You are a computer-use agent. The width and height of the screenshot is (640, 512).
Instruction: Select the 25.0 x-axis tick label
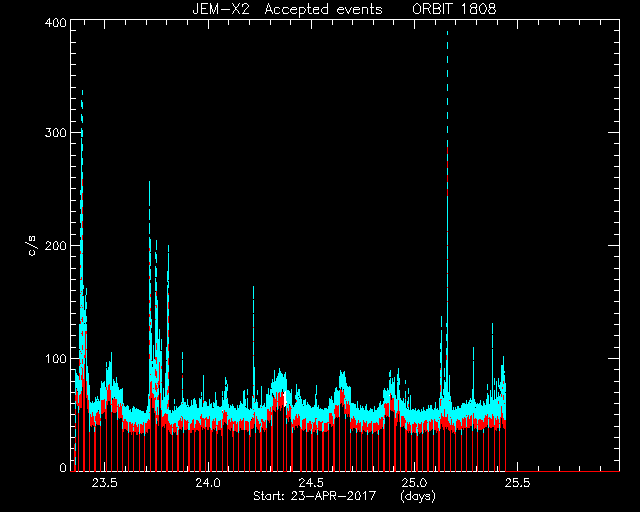coord(414,483)
